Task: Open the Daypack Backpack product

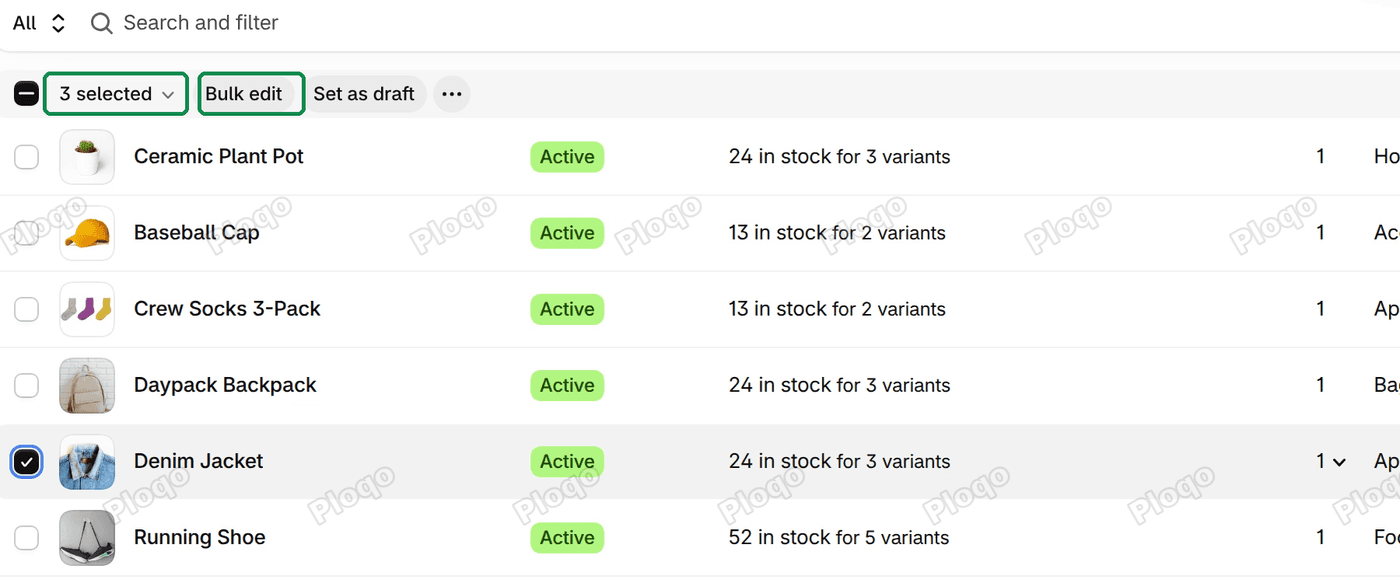Action: click(x=225, y=386)
